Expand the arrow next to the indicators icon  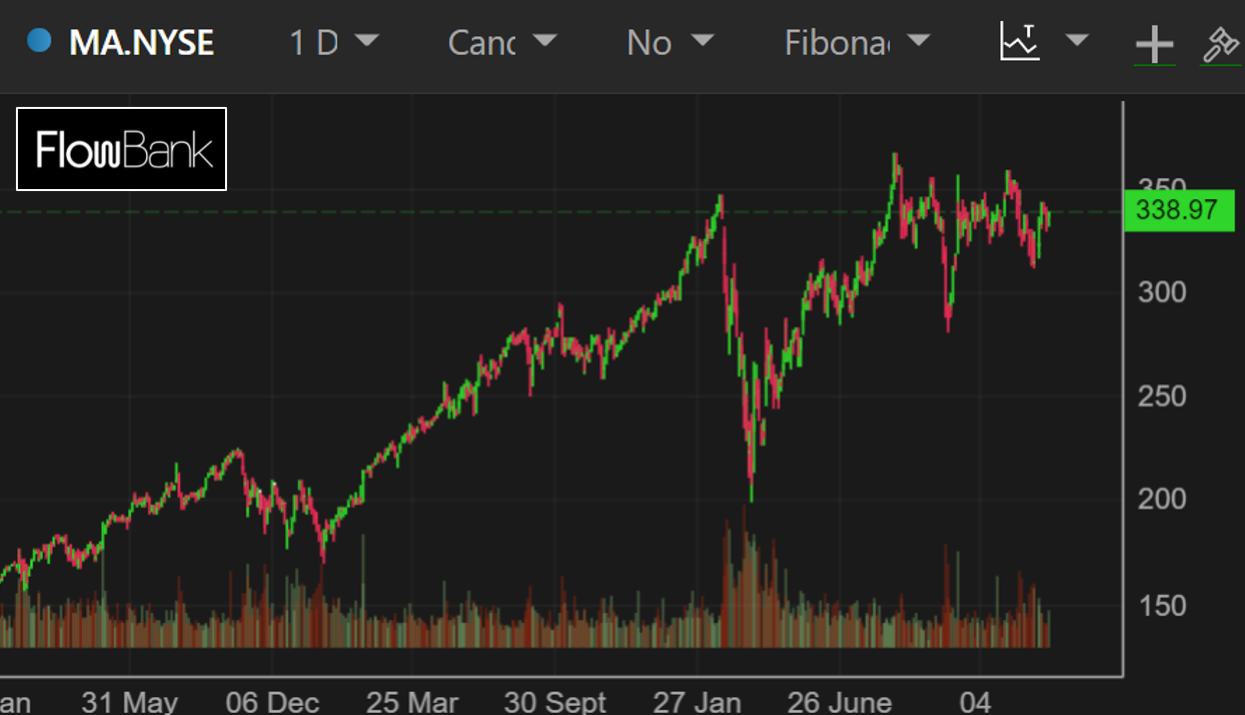click(x=1076, y=41)
